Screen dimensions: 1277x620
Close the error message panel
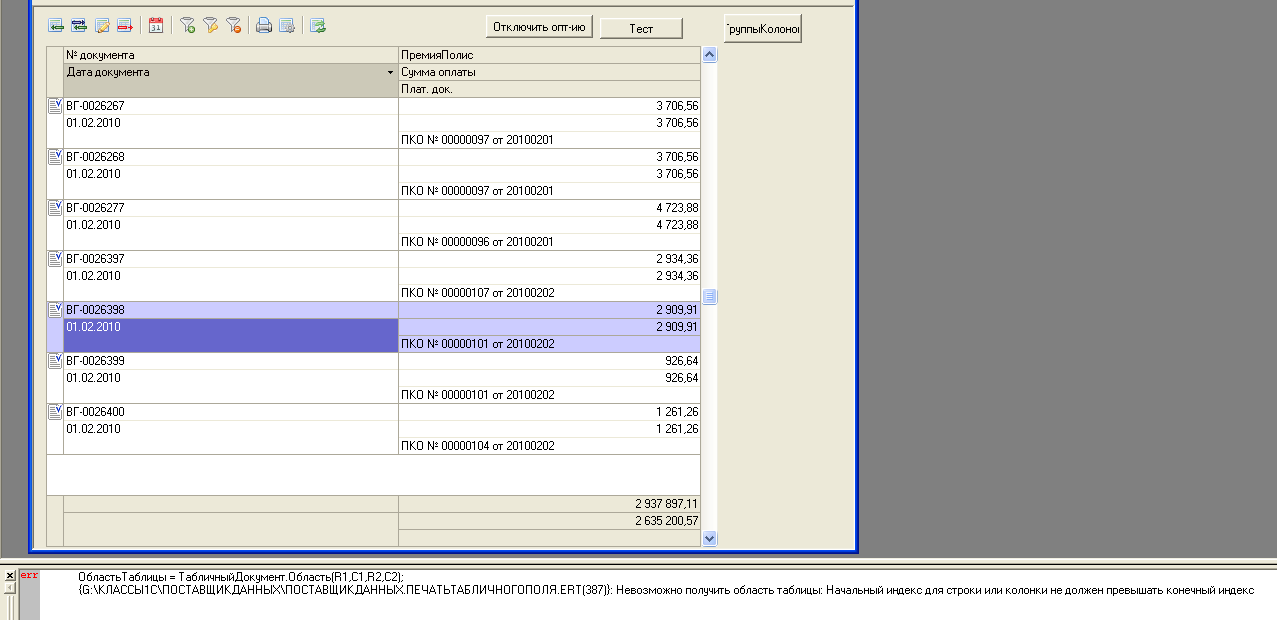8,575
